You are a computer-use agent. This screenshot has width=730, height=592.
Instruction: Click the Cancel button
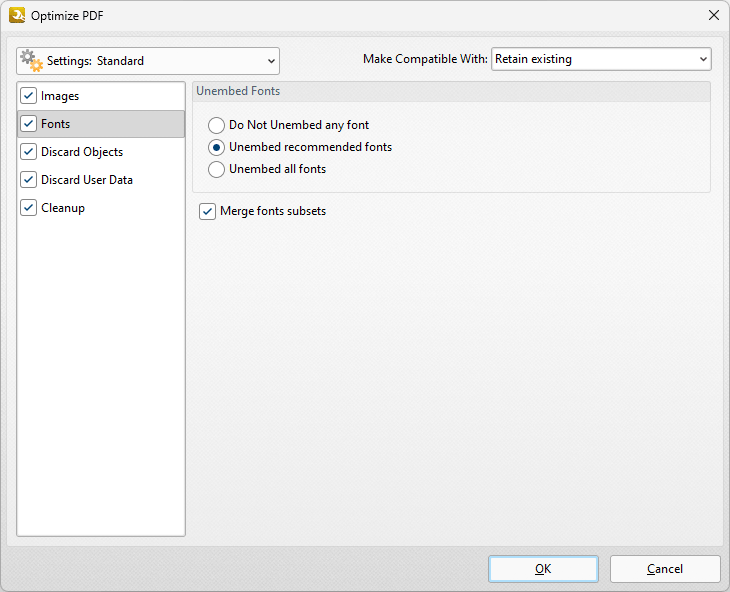[x=665, y=569]
